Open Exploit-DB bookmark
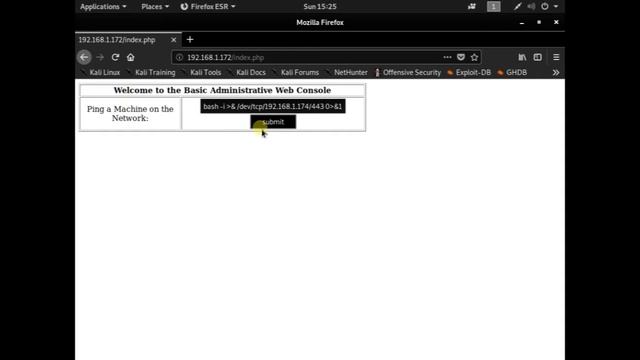This screenshot has height=360, width=640. tap(469, 73)
